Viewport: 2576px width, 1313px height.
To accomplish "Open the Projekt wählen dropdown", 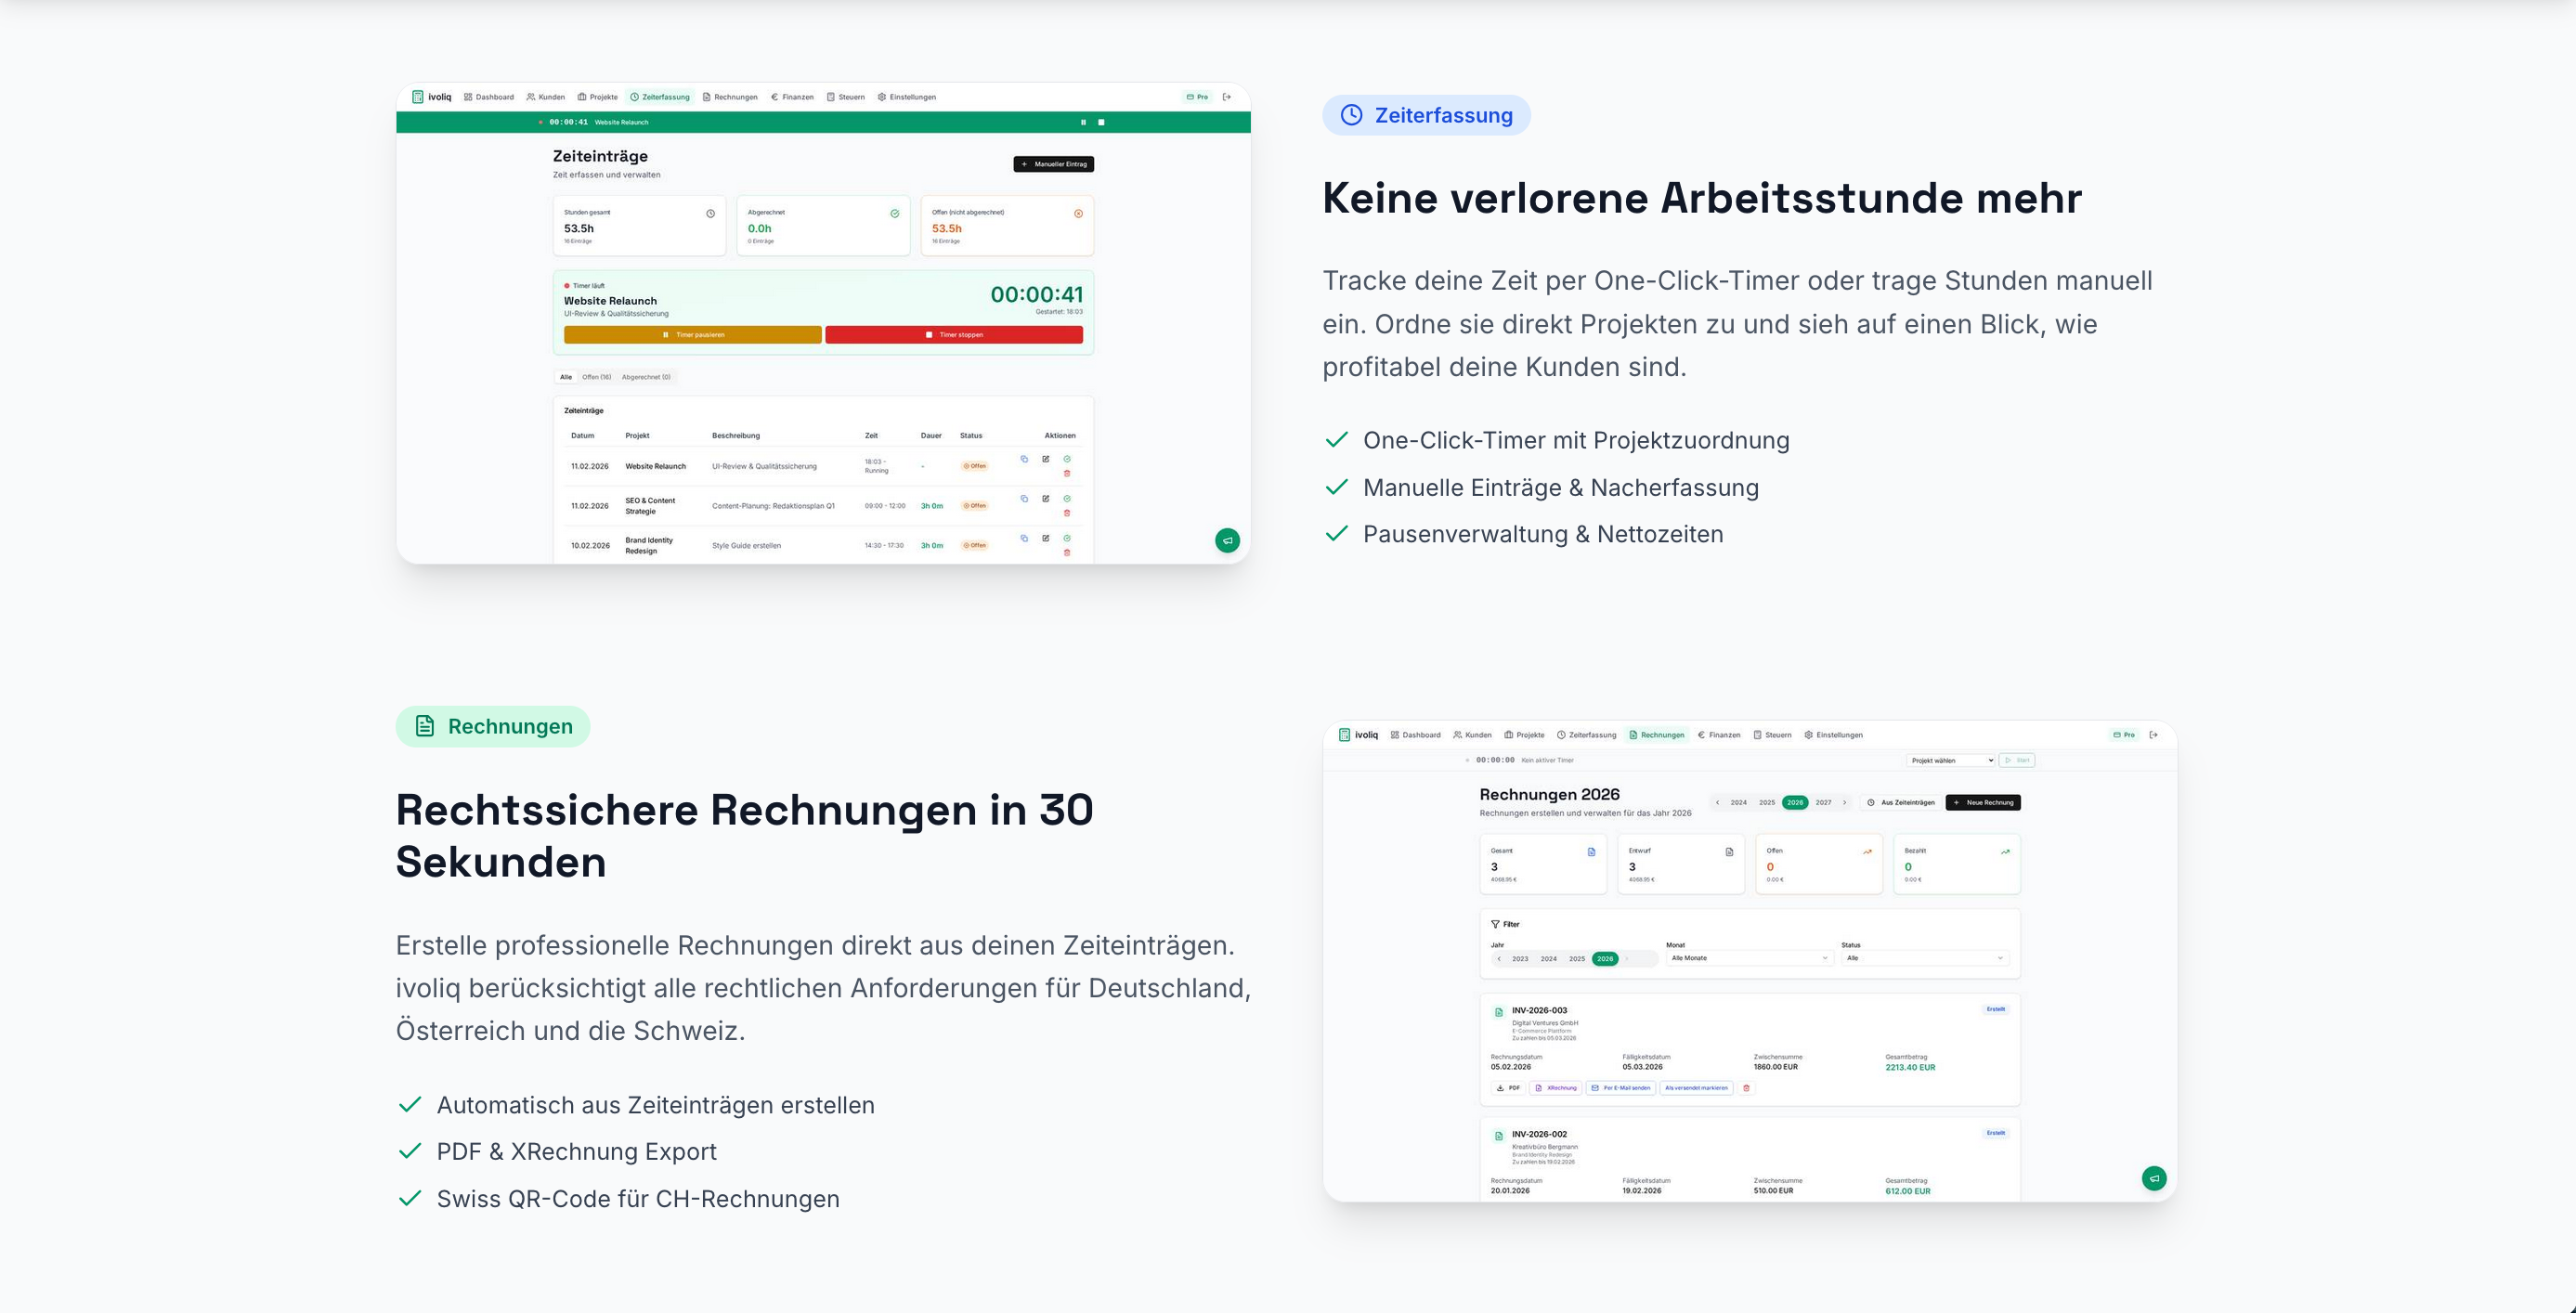I will [x=1950, y=760].
